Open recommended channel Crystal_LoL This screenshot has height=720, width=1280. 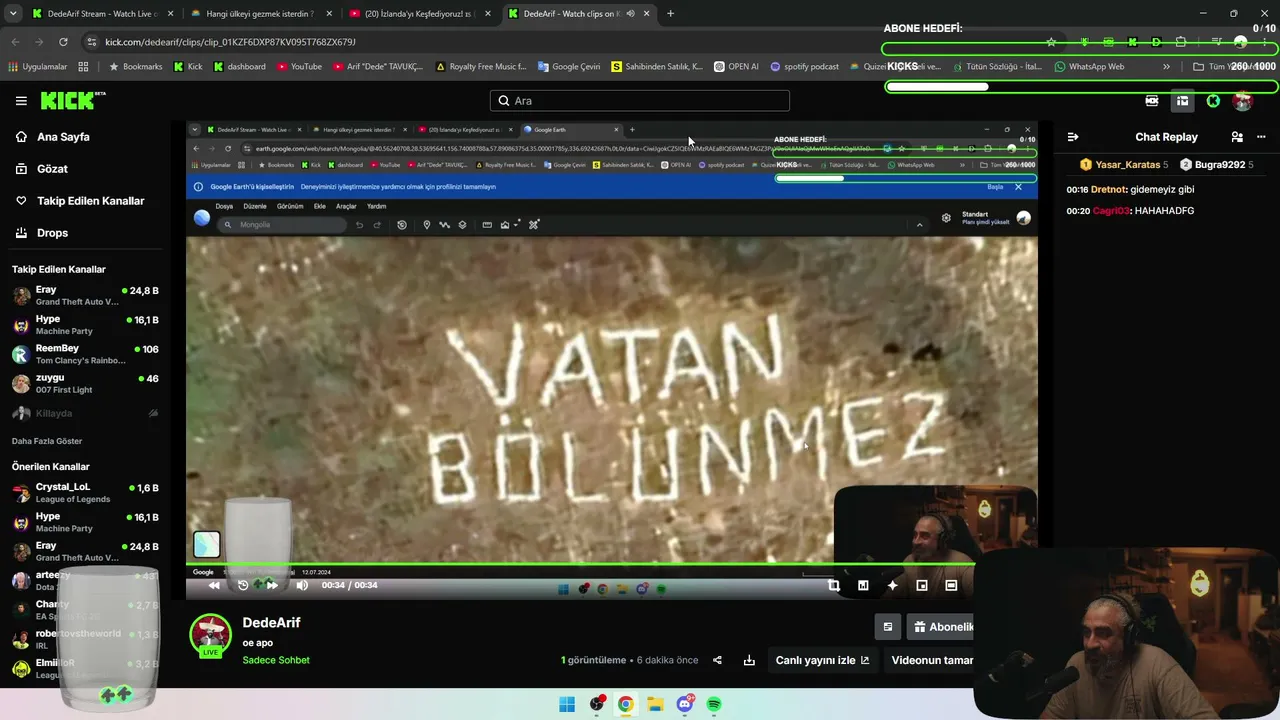[x=86, y=492]
